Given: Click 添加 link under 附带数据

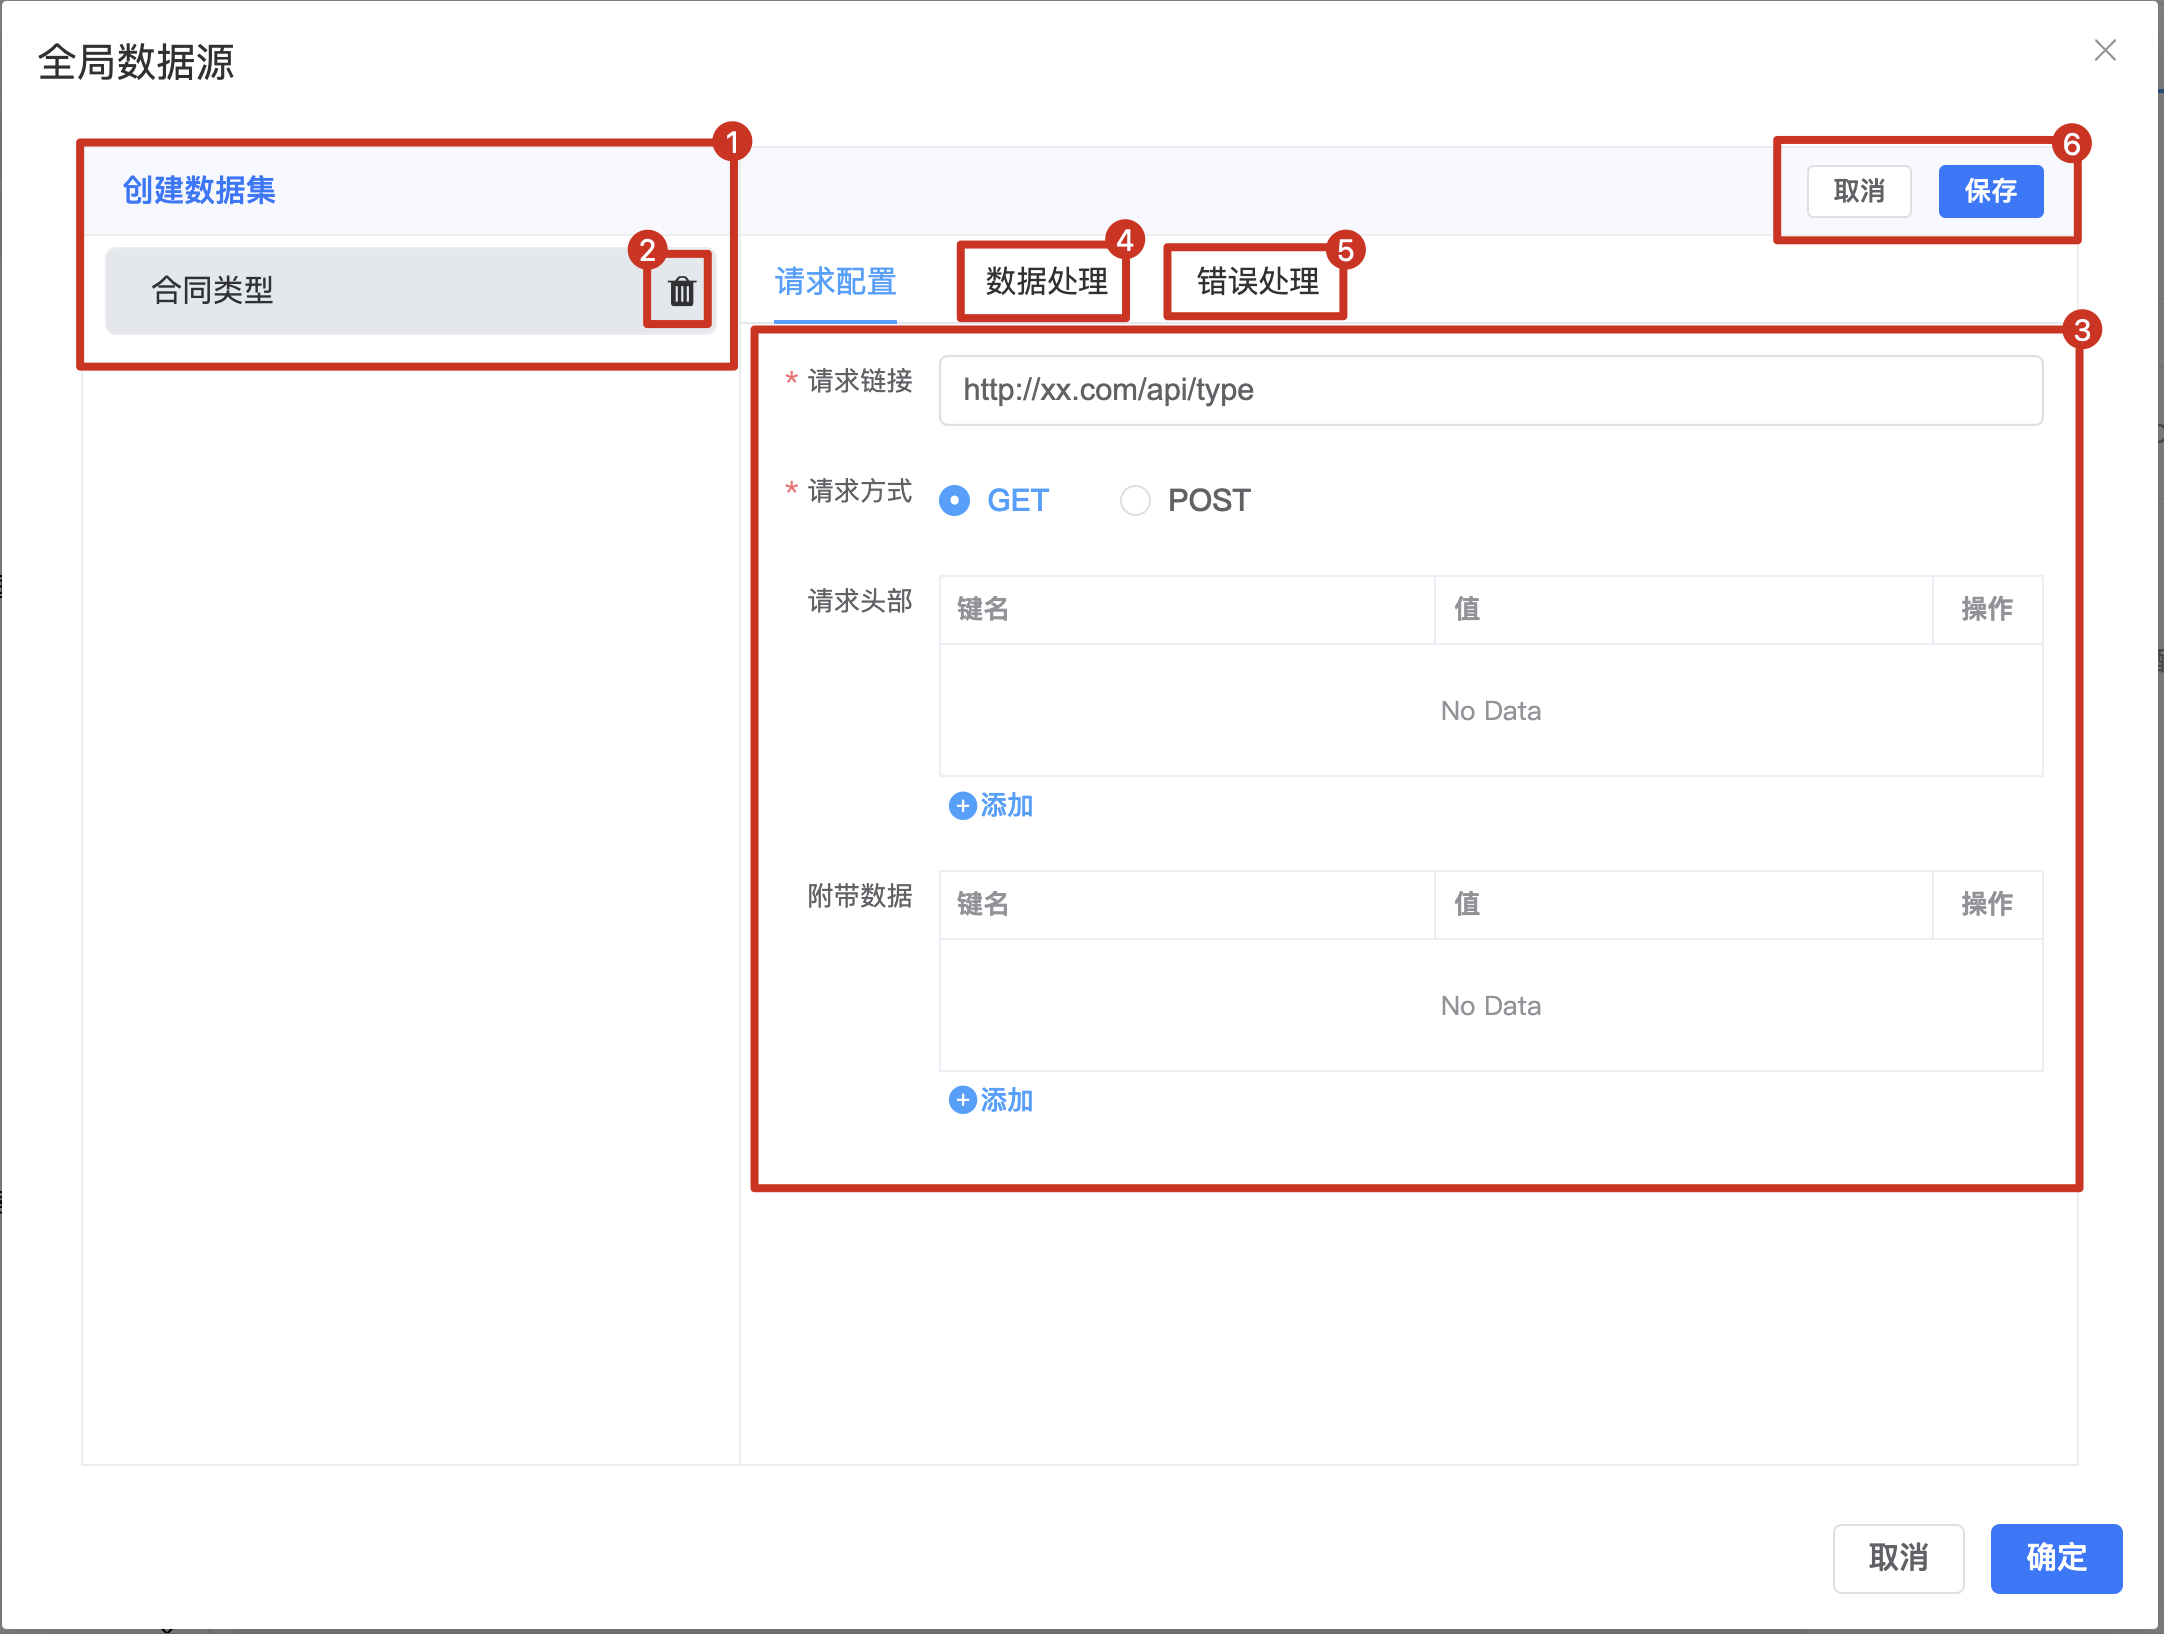Looking at the screenshot, I should [x=1006, y=1101].
